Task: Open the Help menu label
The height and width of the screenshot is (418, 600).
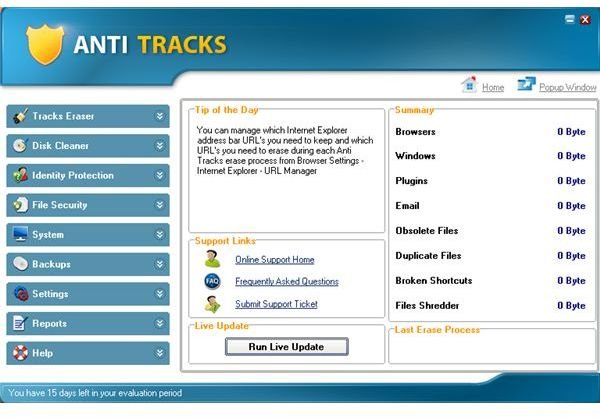Action: [x=42, y=353]
